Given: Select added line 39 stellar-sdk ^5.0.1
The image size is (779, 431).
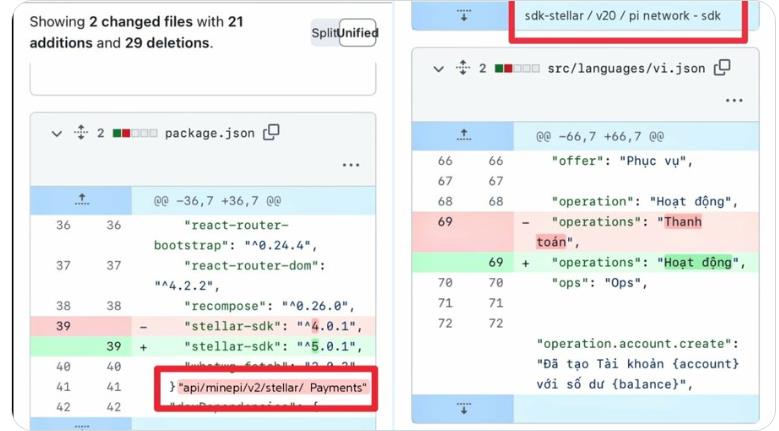Looking at the screenshot, I should [x=203, y=347].
